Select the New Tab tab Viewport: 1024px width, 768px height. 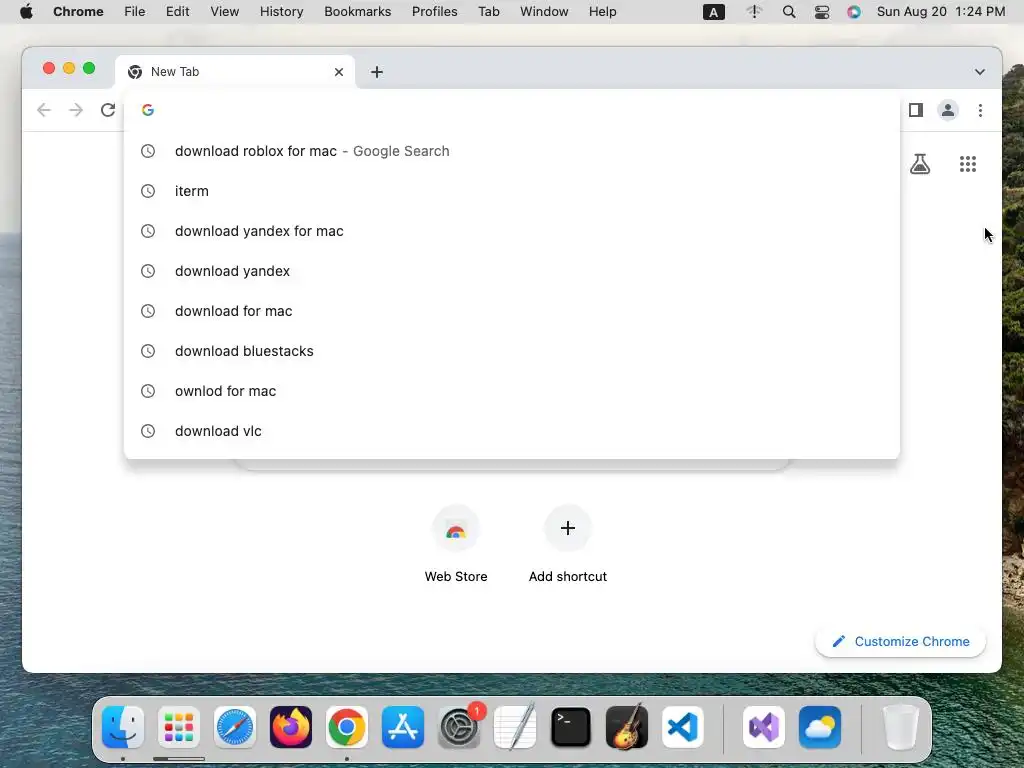coord(235,72)
